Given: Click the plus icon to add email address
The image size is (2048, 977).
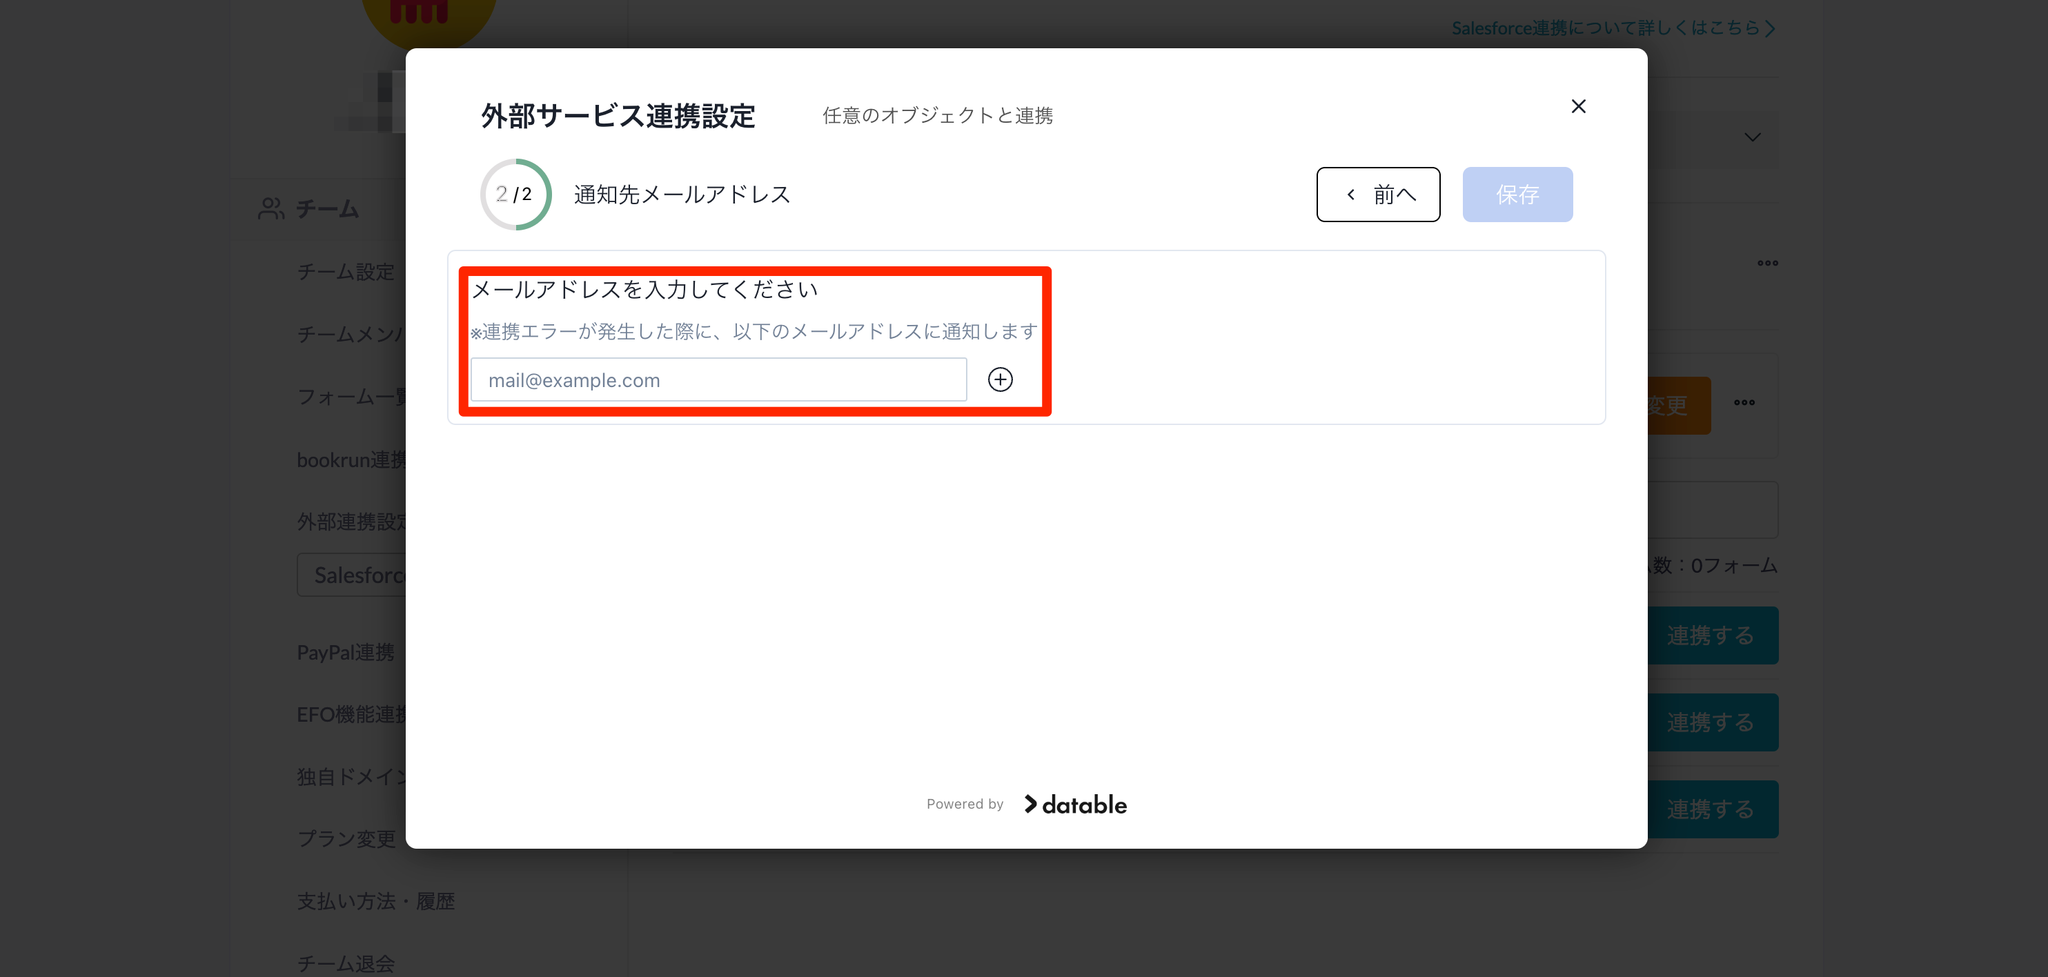Looking at the screenshot, I should click(1000, 380).
